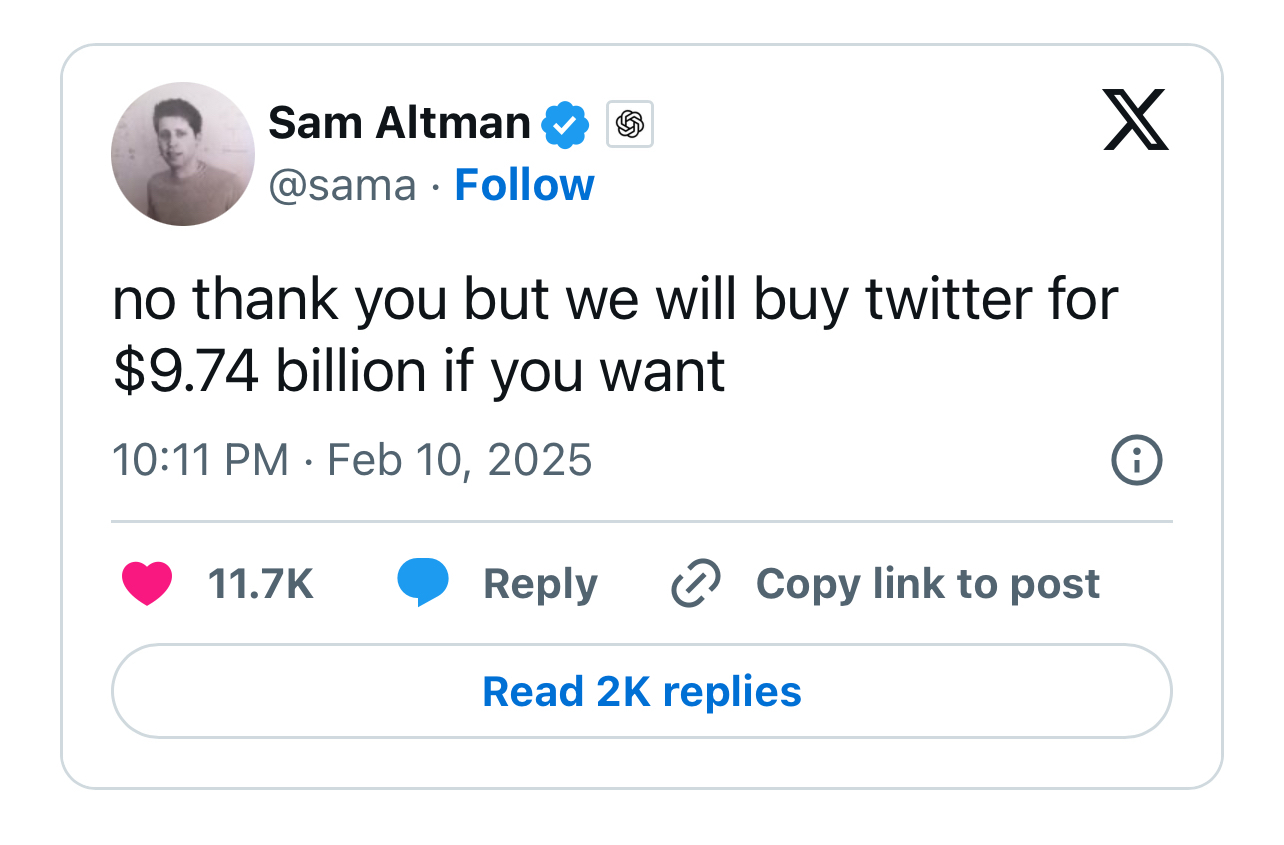Like the post with the heart icon
The image size is (1284, 845).
pos(147,583)
